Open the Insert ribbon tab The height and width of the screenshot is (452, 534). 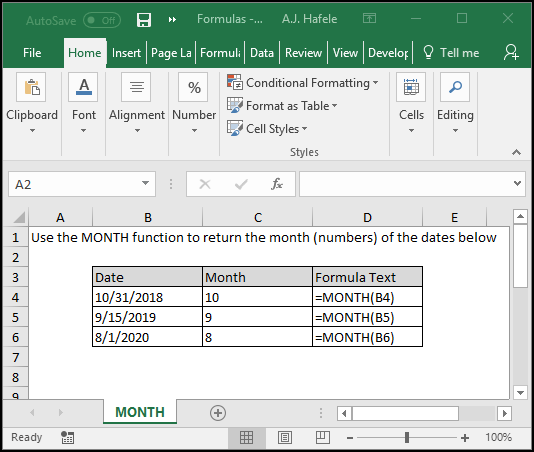point(126,53)
